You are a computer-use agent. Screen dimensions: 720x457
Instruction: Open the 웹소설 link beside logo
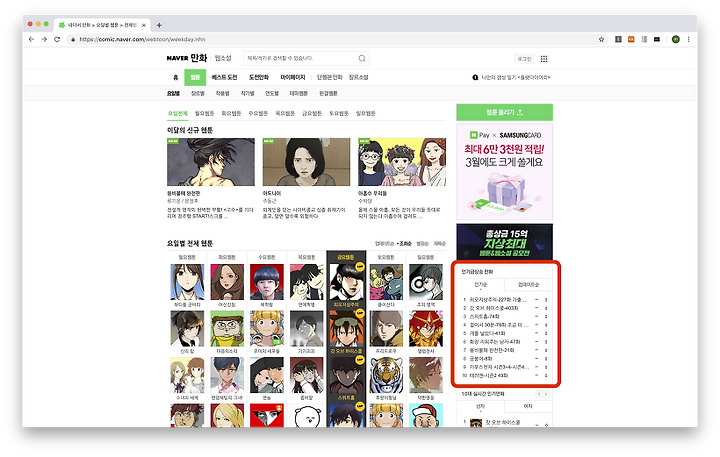[223, 58]
